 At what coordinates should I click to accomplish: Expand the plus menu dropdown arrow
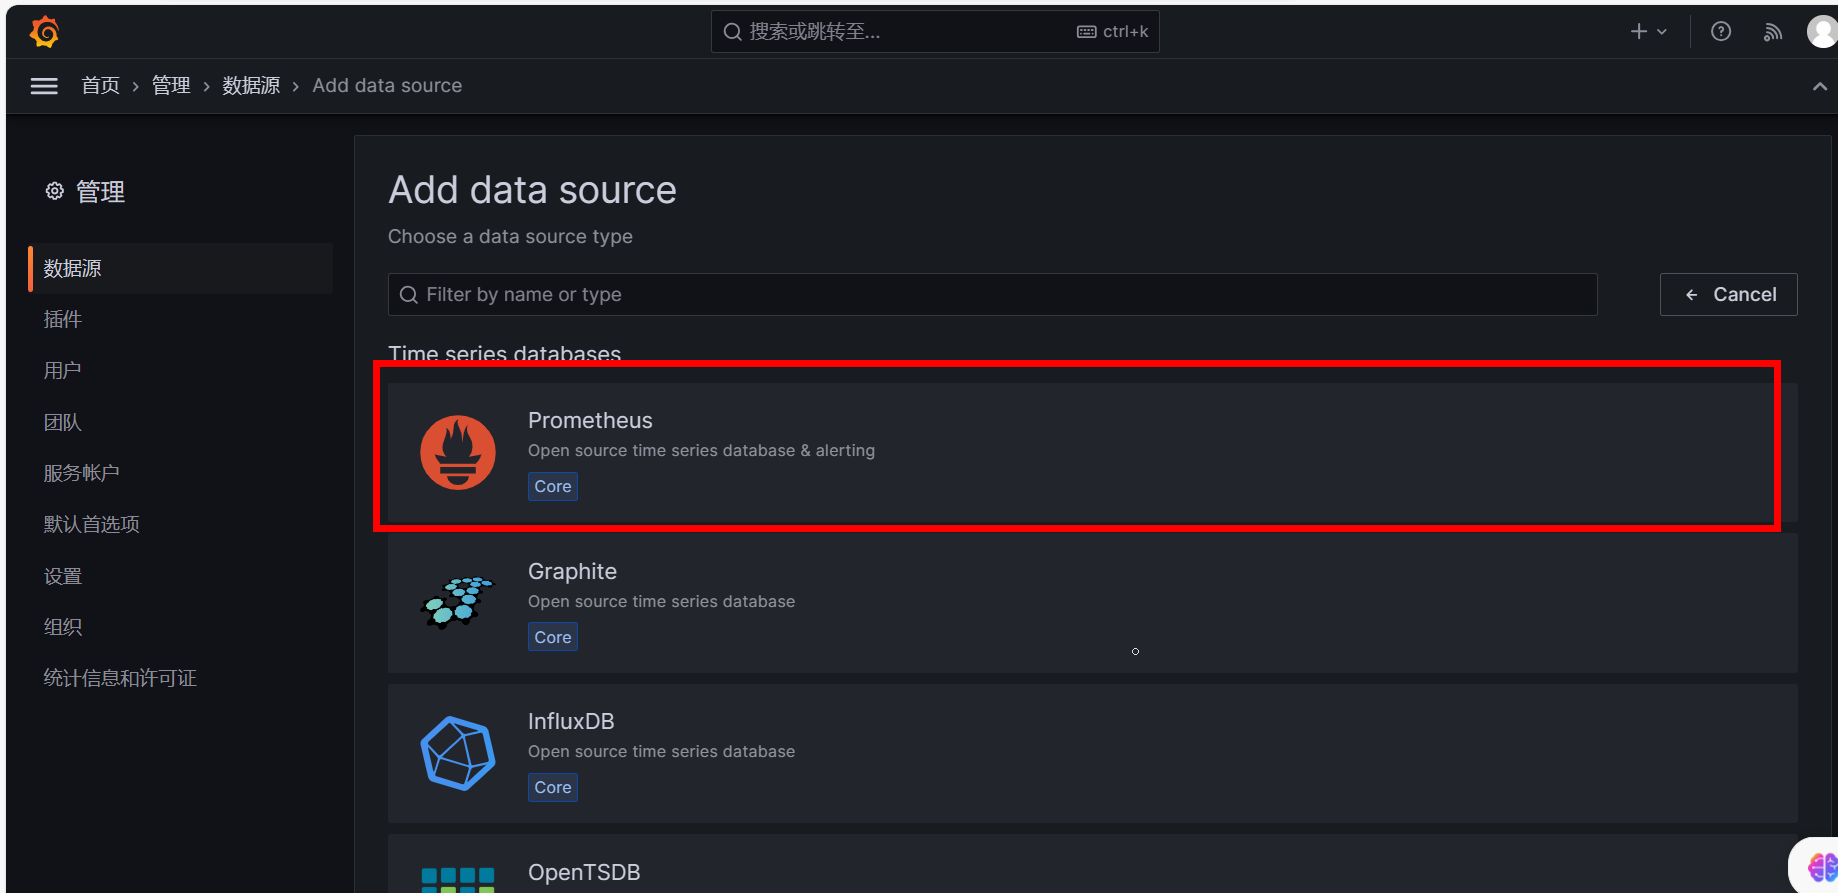pos(1662,32)
